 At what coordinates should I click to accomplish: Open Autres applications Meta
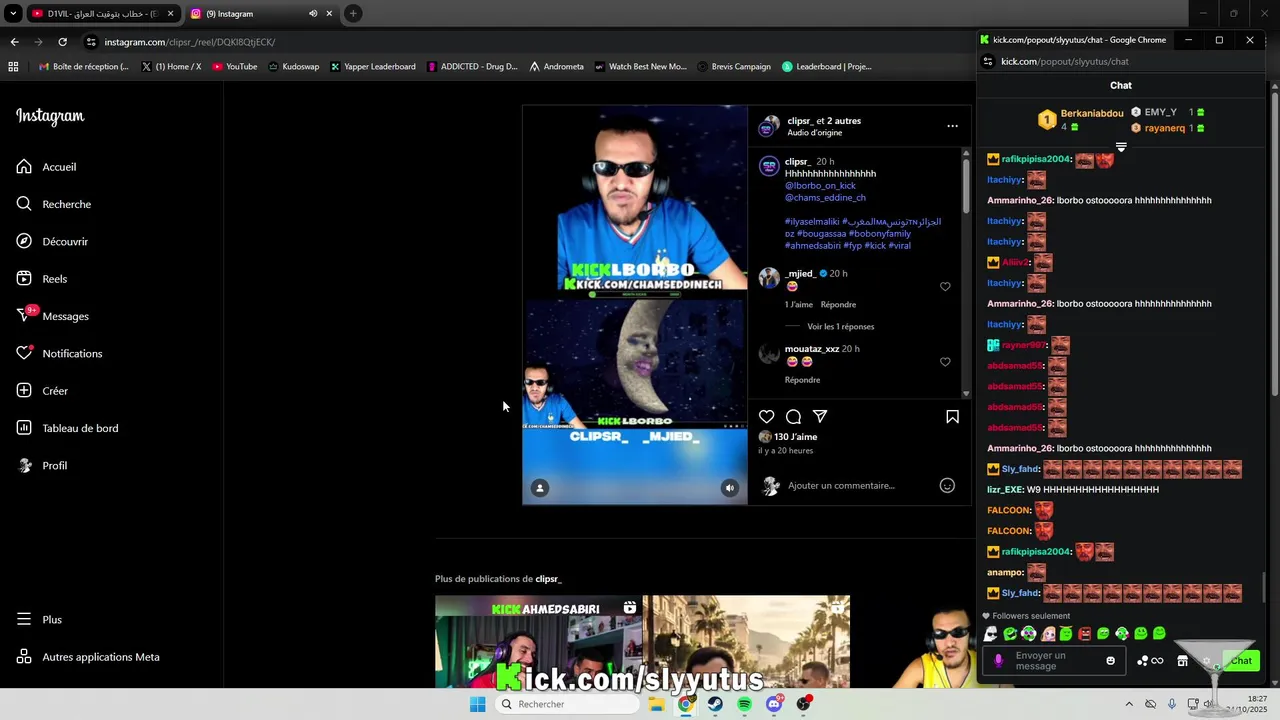(x=88, y=657)
